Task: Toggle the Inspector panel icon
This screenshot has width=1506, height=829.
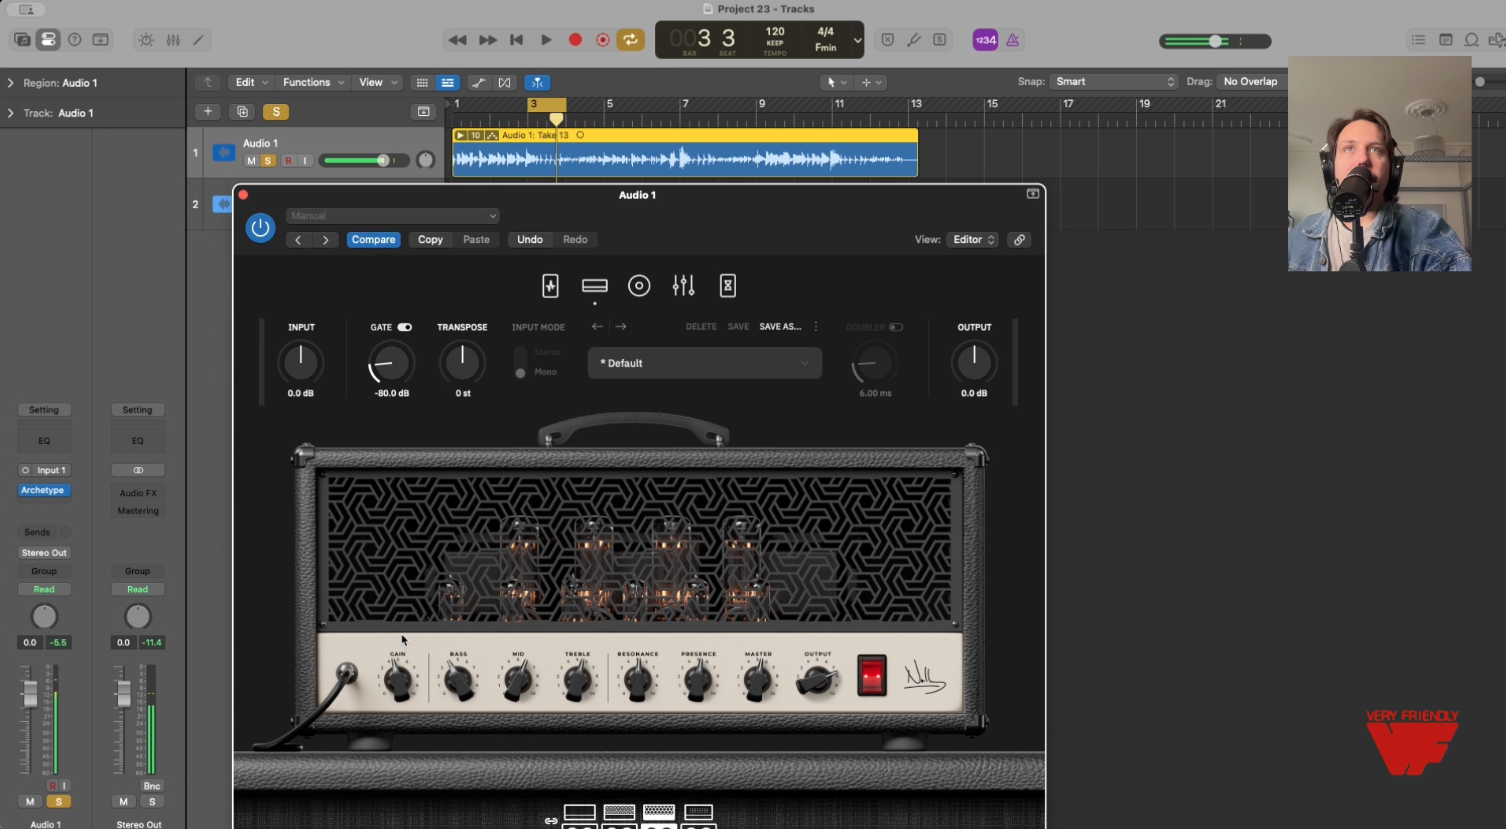Action: pyautogui.click(x=47, y=40)
